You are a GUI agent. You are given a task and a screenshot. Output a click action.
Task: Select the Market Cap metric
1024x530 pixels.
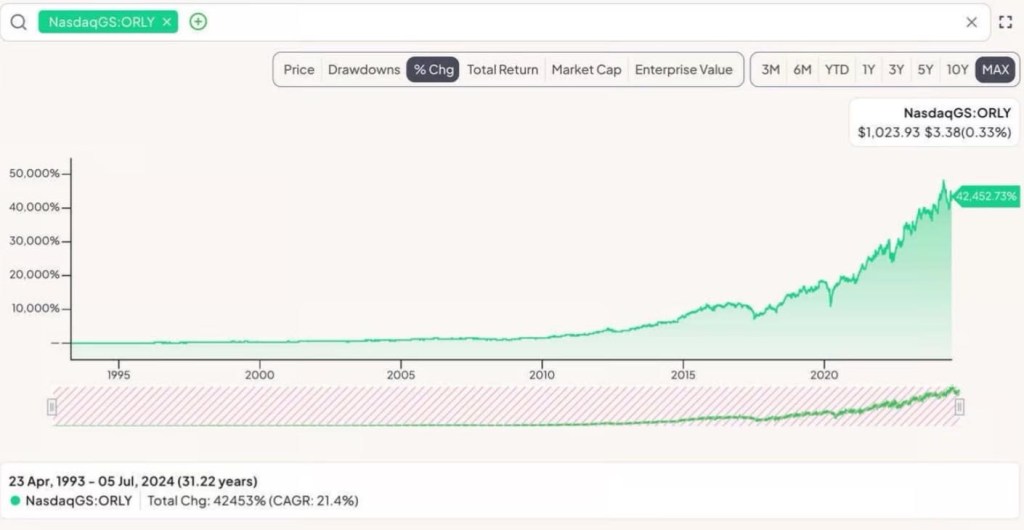(x=586, y=70)
